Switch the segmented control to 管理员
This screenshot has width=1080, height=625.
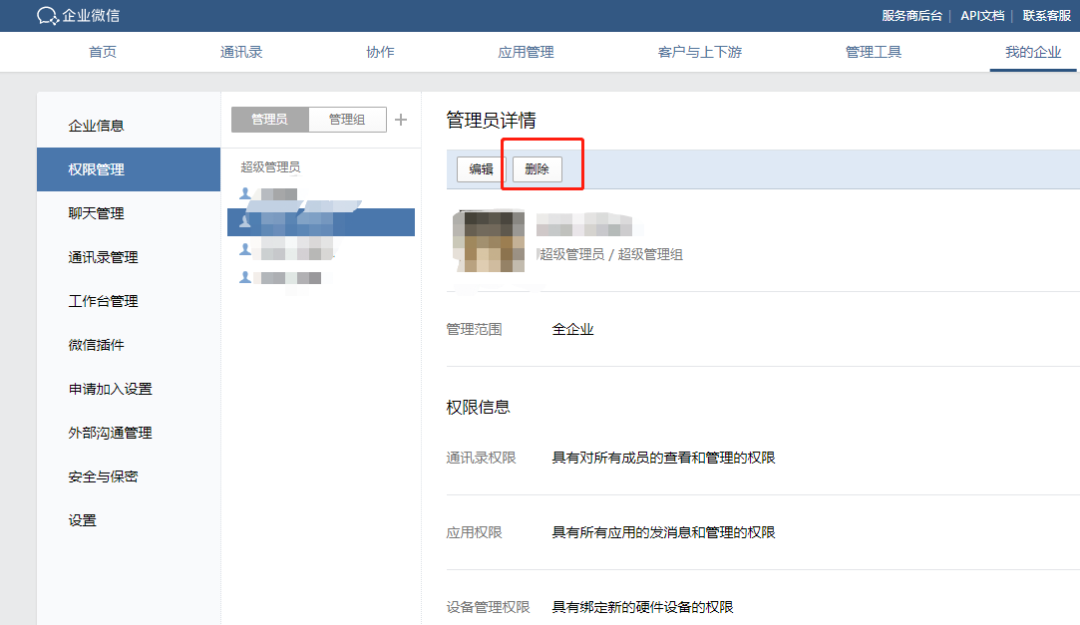pos(268,118)
